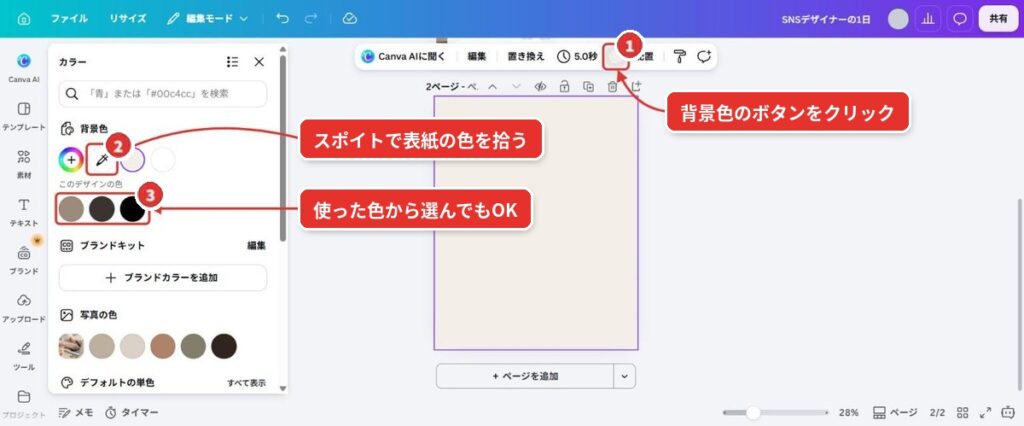This screenshot has height=426, width=1024.
Task: Undo the last action
Action: pyautogui.click(x=282, y=19)
